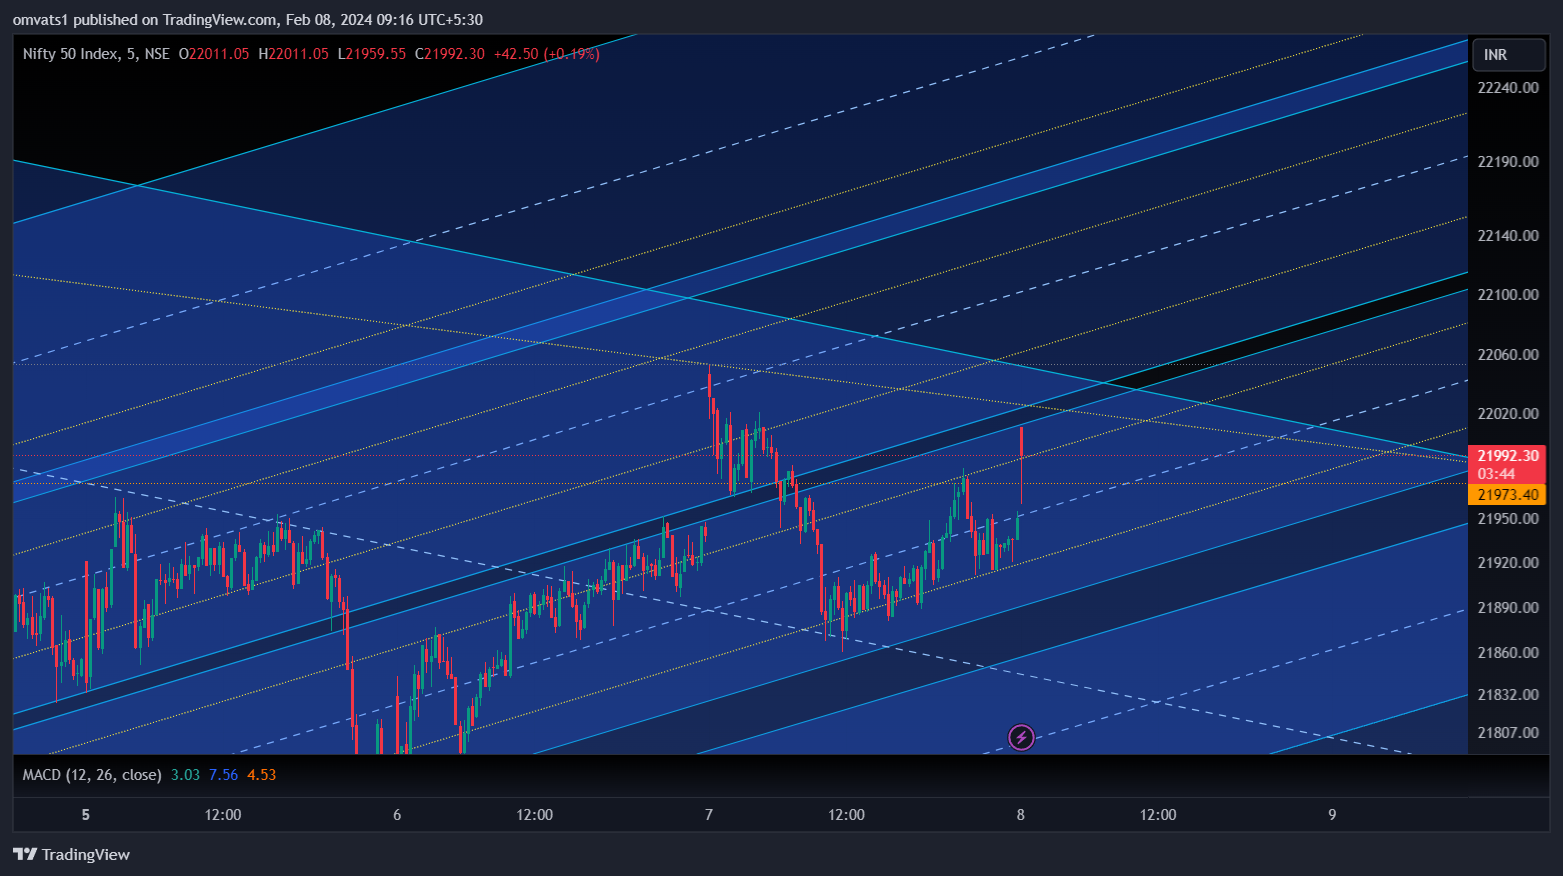
Task: Click the 21807.00 price axis label
Action: (1508, 733)
